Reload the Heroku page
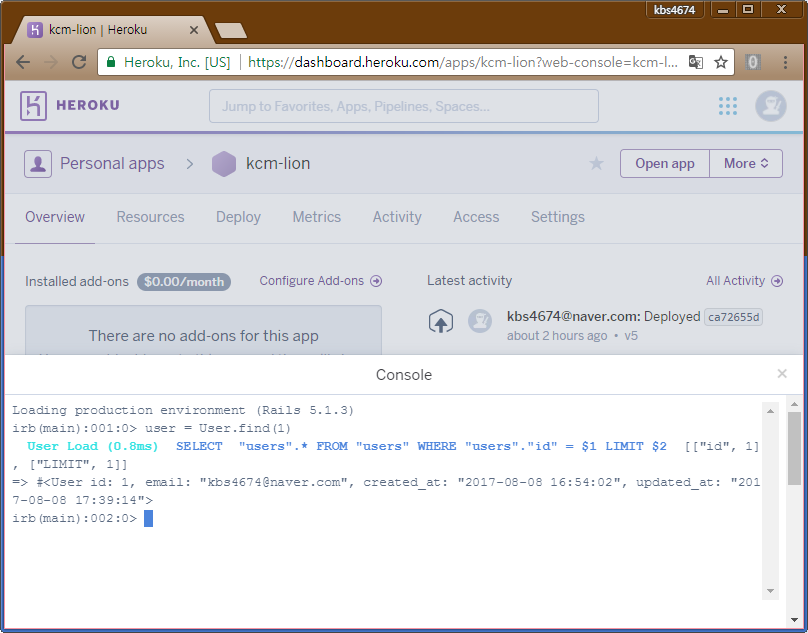 click(79, 62)
